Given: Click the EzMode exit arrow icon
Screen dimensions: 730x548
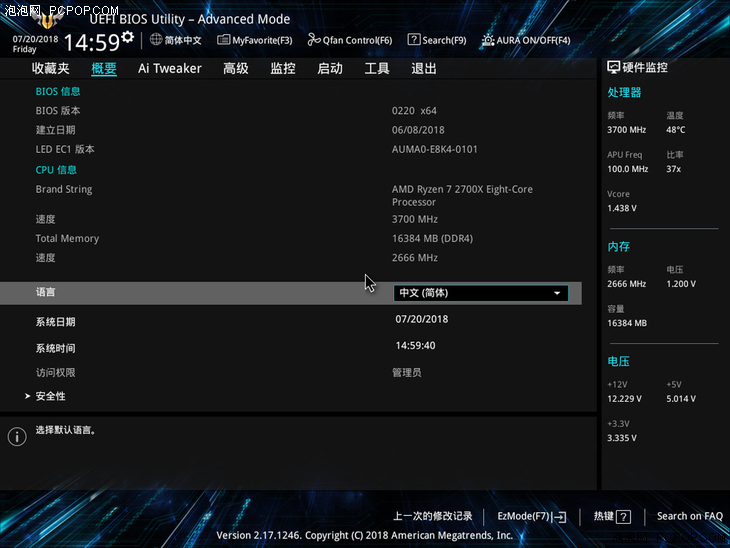Looking at the screenshot, I should pos(560,516).
